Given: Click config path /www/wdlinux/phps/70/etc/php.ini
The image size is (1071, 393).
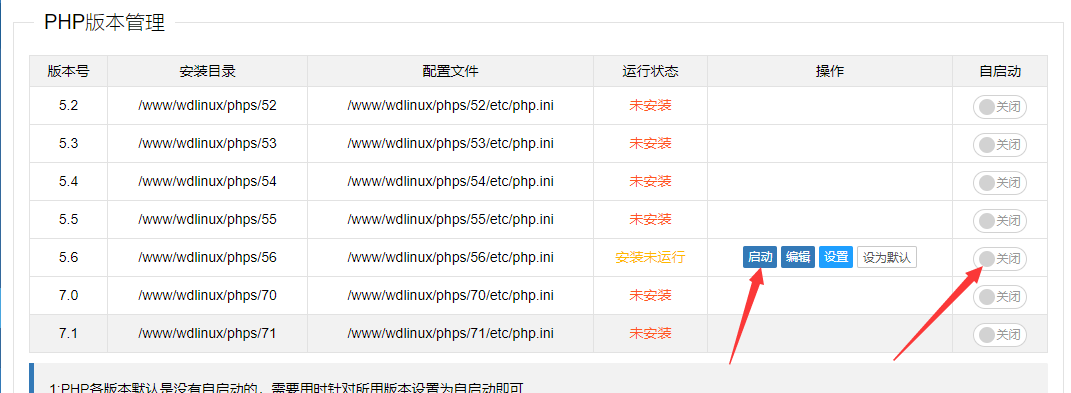Looking at the screenshot, I should [x=451, y=295].
